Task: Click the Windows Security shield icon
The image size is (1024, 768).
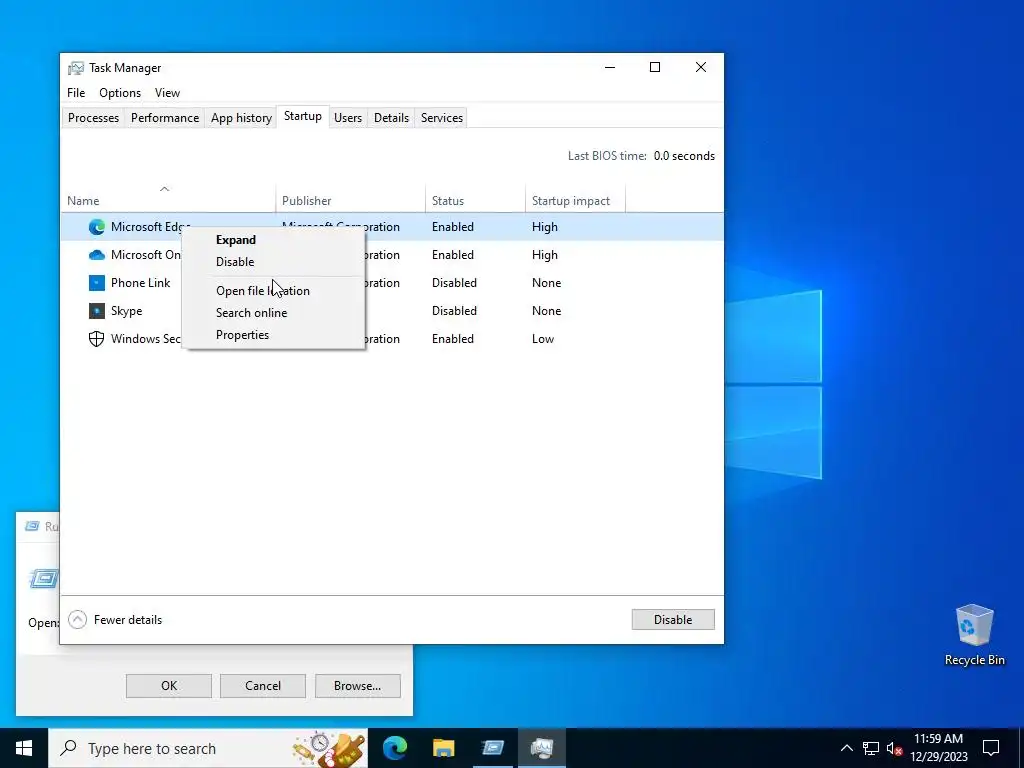Action: tap(97, 339)
